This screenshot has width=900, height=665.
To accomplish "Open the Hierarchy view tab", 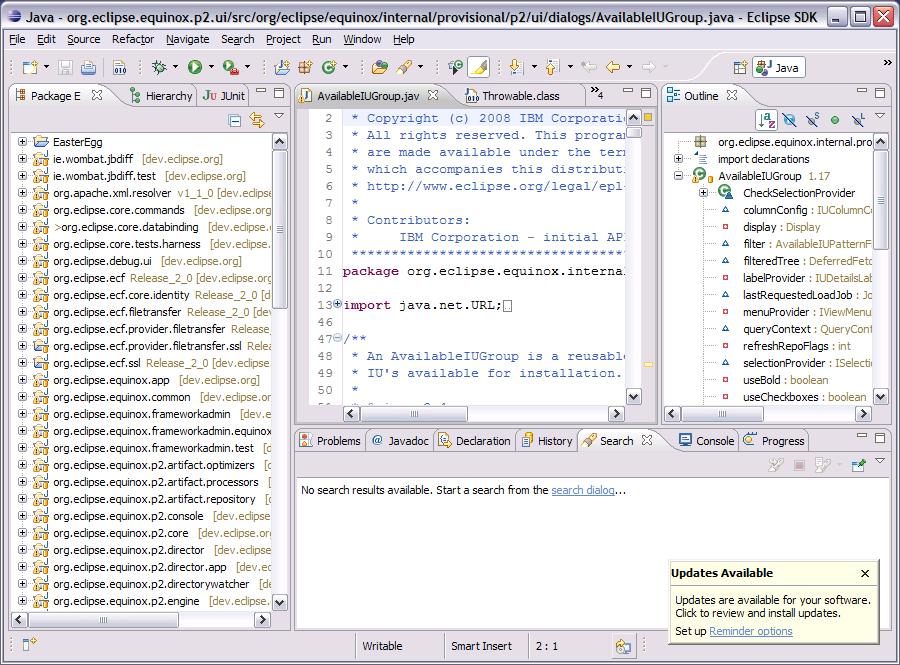I will coord(161,96).
